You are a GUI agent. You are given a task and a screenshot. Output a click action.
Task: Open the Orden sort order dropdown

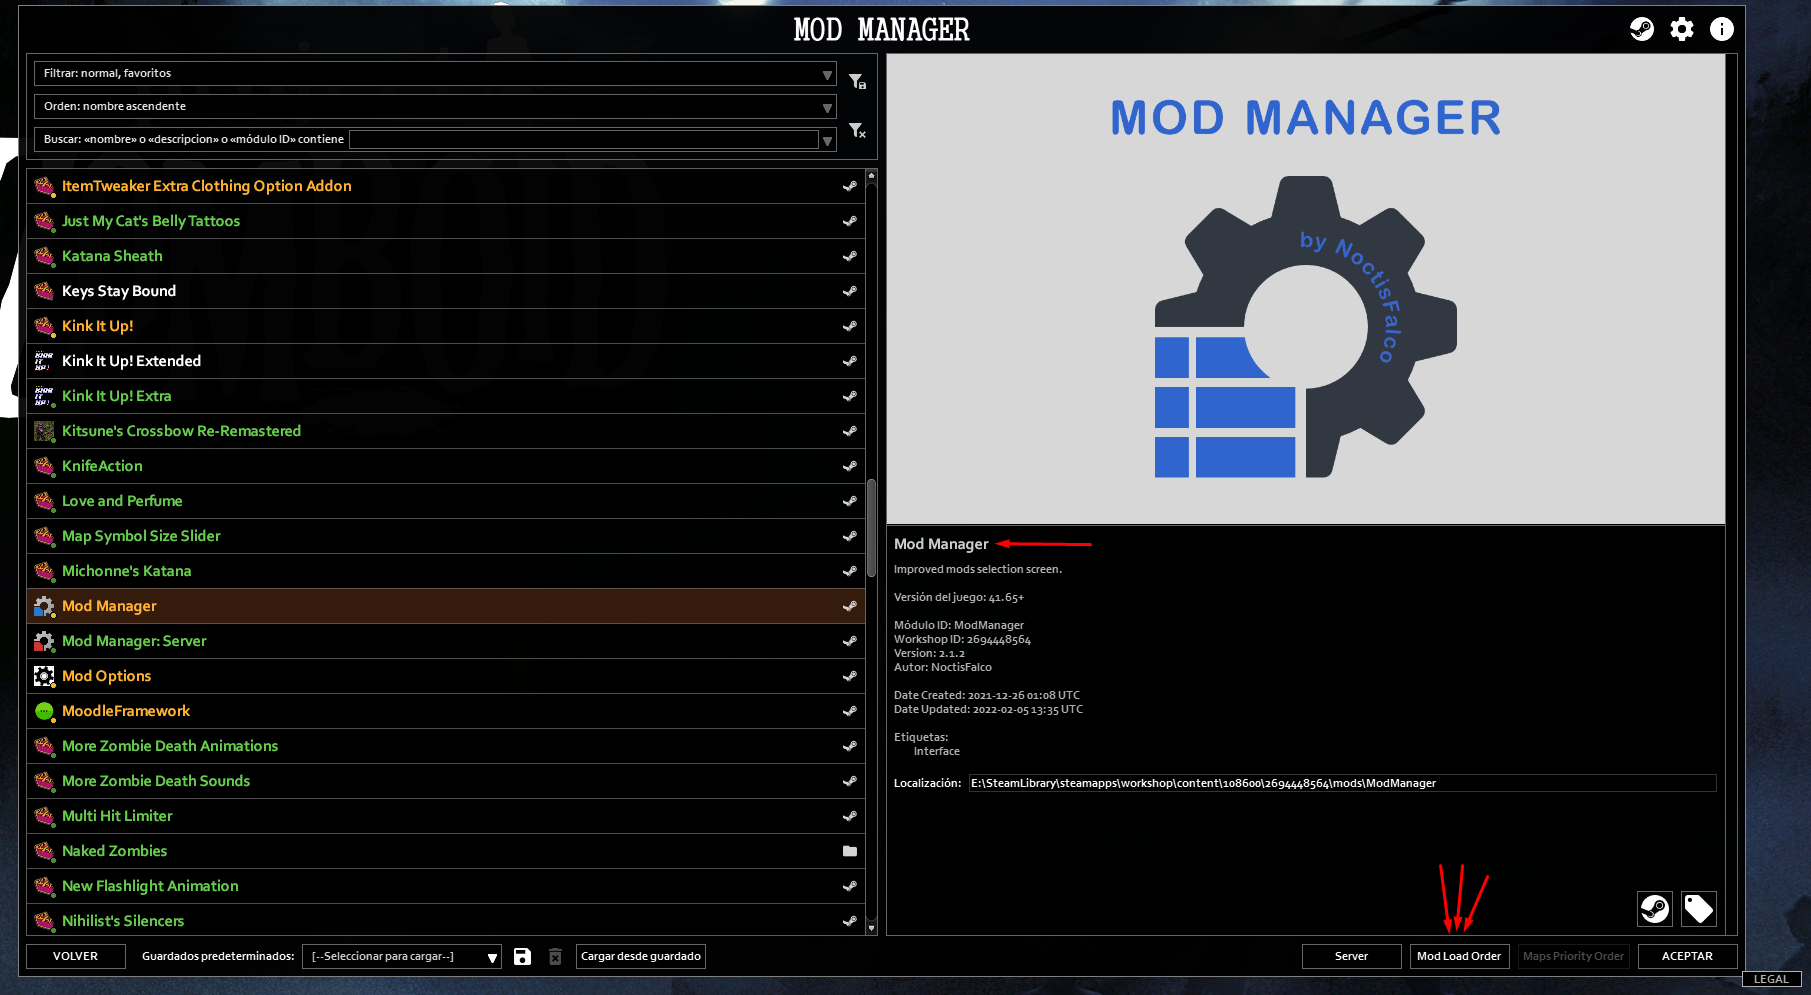[x=826, y=107]
